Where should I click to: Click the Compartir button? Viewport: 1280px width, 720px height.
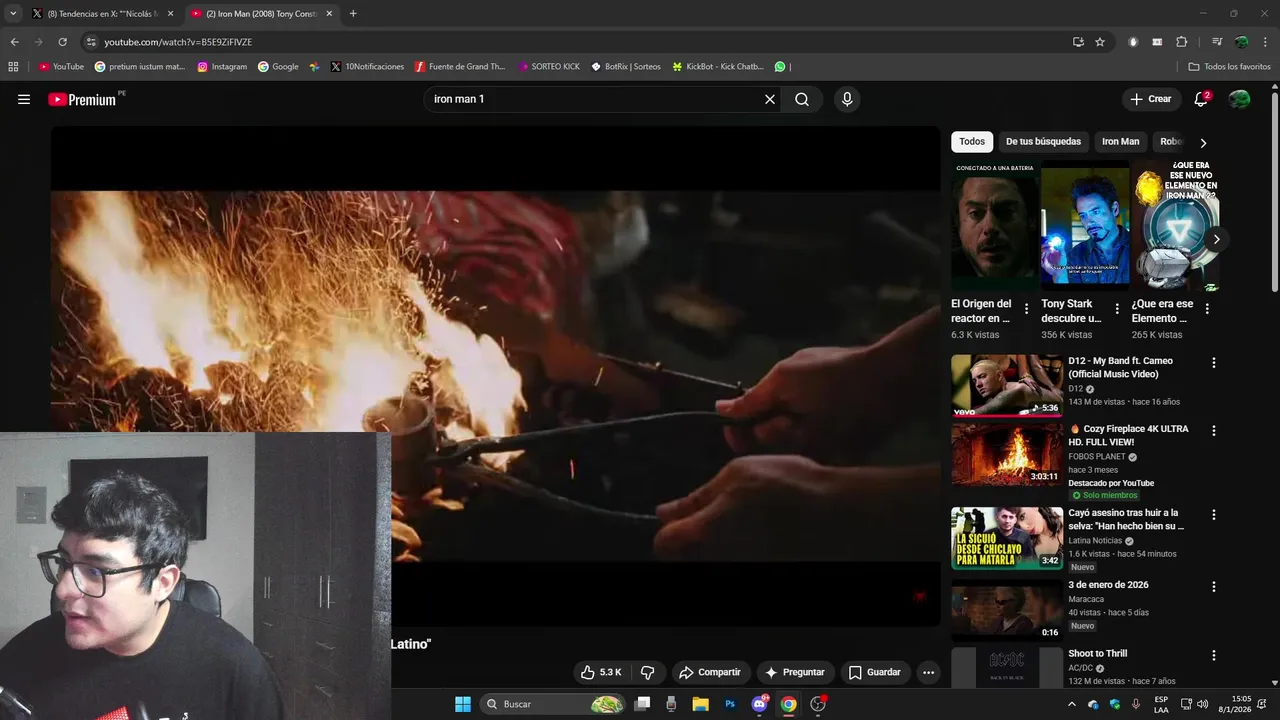pyautogui.click(x=710, y=672)
